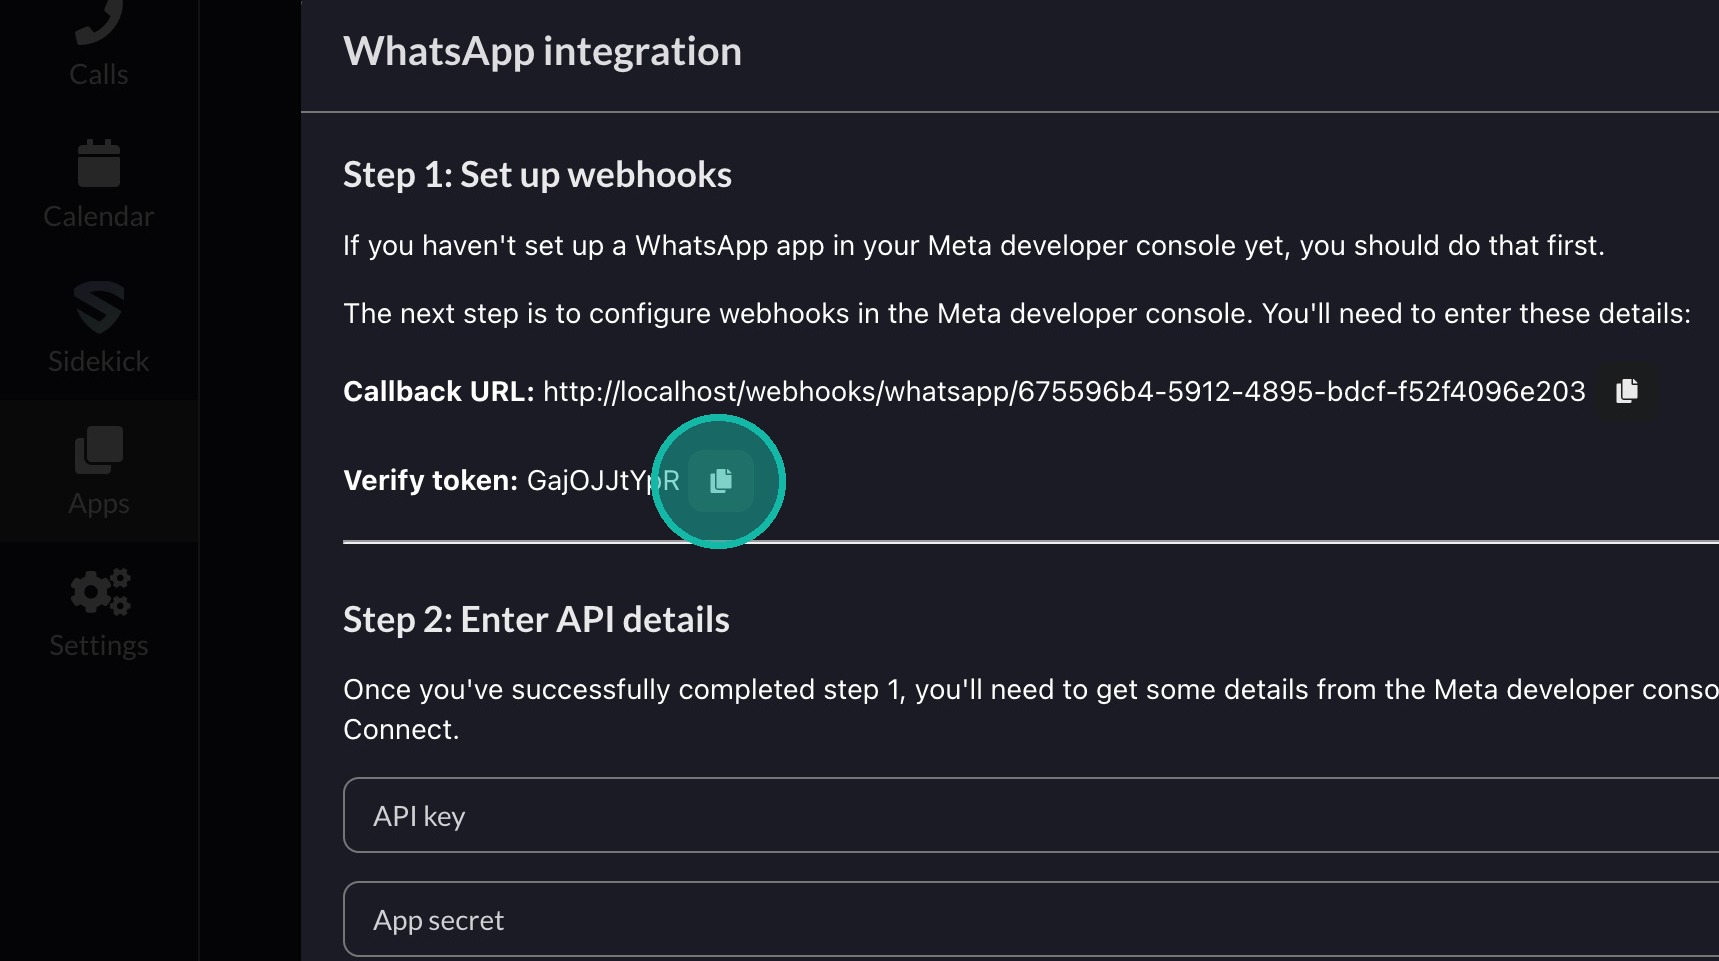This screenshot has width=1719, height=961.
Task: Select the Settings sidebar label
Action: click(98, 646)
